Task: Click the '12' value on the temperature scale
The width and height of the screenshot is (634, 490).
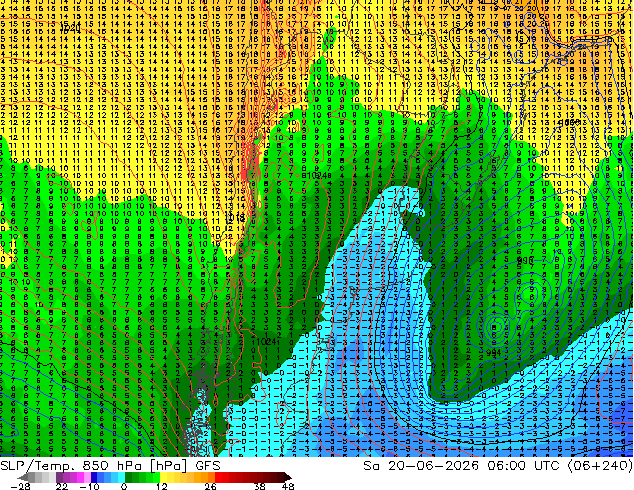Action: 162,486
